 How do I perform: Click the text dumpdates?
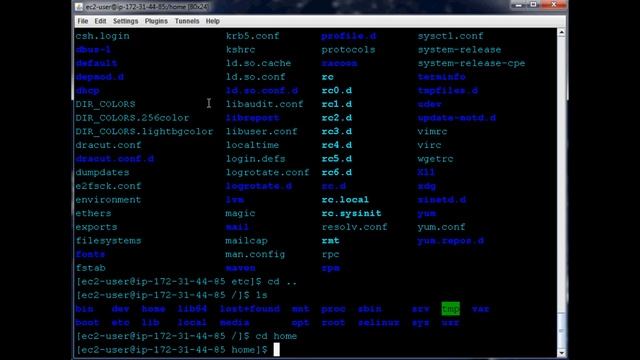coord(102,172)
